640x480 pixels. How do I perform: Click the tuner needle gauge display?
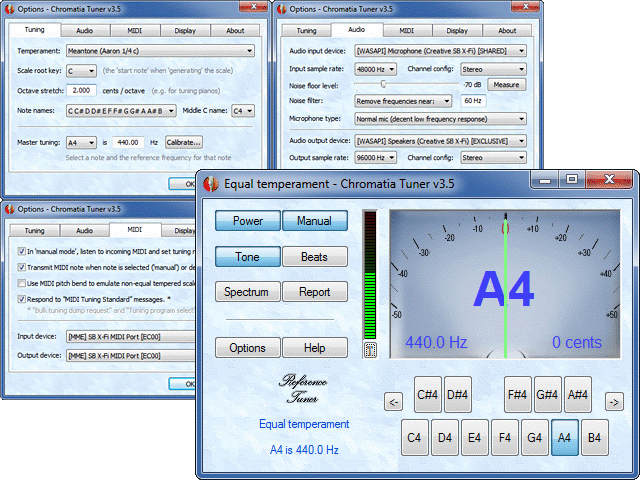505,284
